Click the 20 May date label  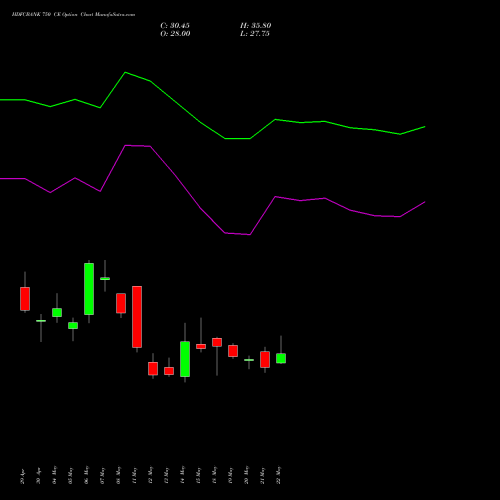tap(246, 475)
